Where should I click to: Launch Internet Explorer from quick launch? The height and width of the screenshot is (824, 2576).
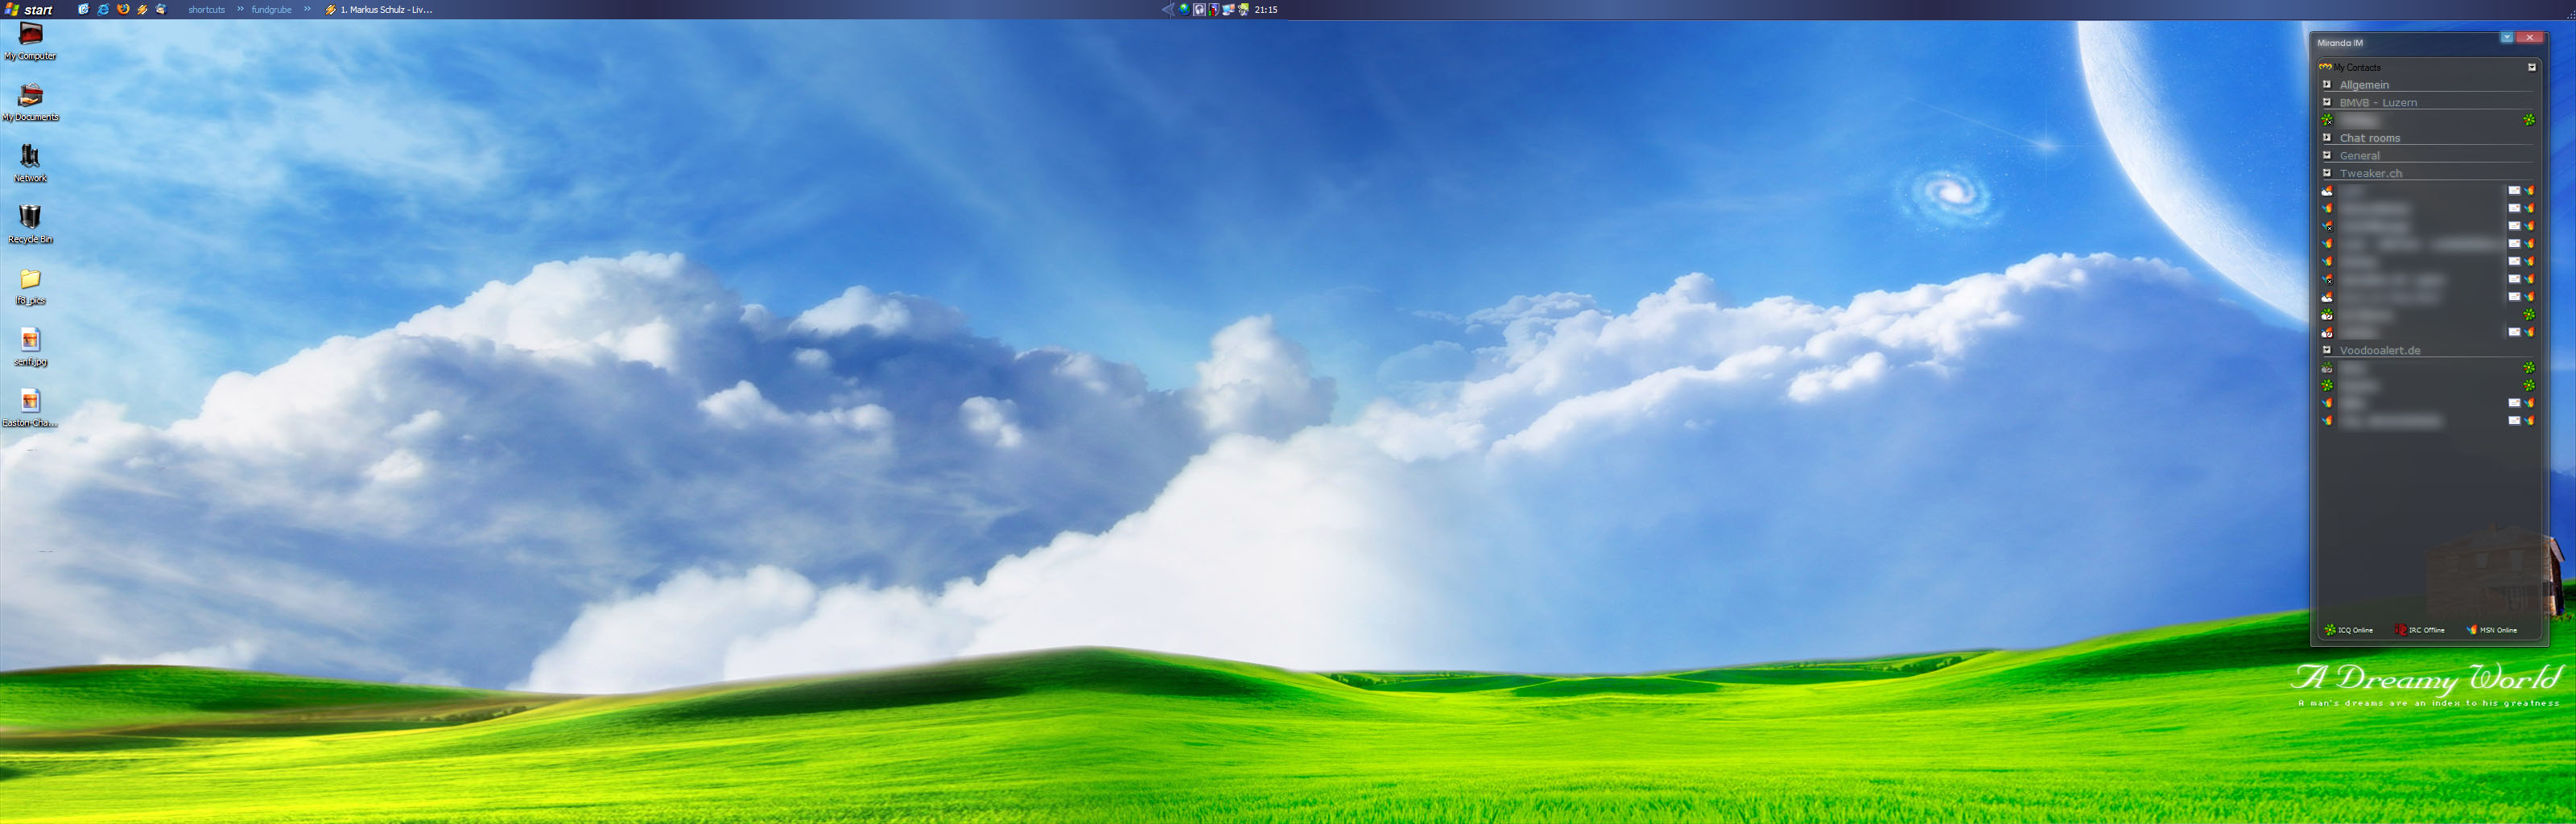click(103, 9)
